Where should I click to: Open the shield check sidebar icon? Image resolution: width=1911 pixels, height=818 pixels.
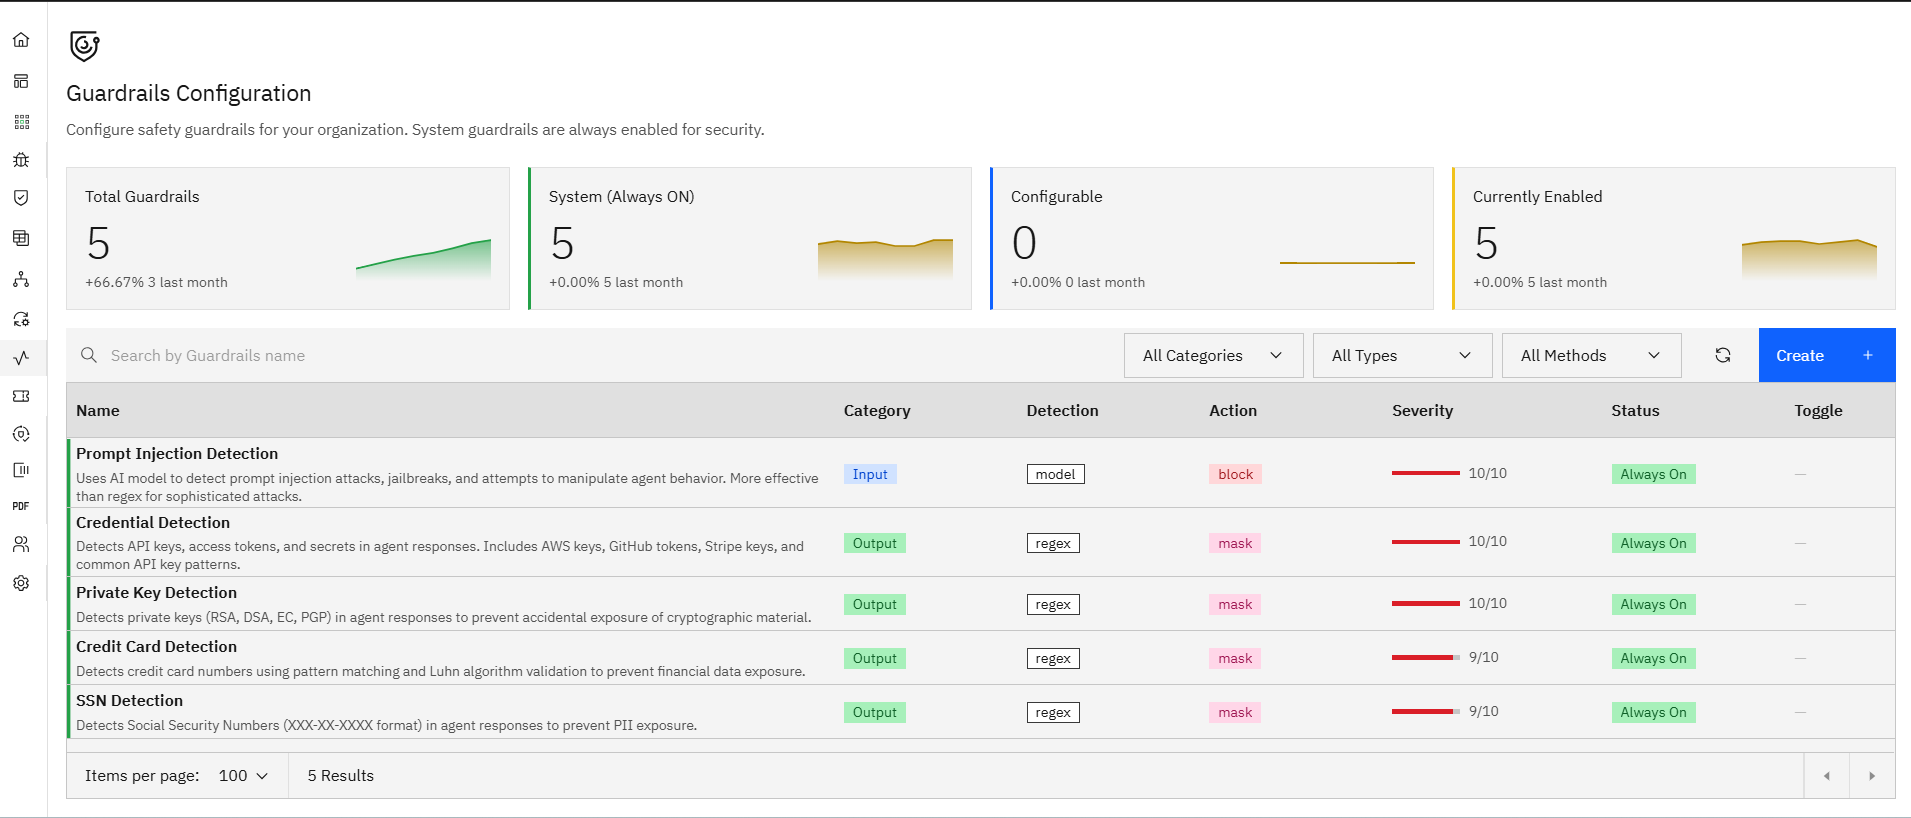coord(21,198)
